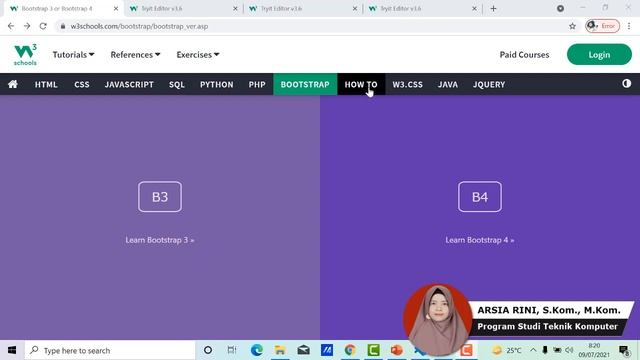Open the Tutorials dropdown menu
The height and width of the screenshot is (360, 640).
[73, 55]
